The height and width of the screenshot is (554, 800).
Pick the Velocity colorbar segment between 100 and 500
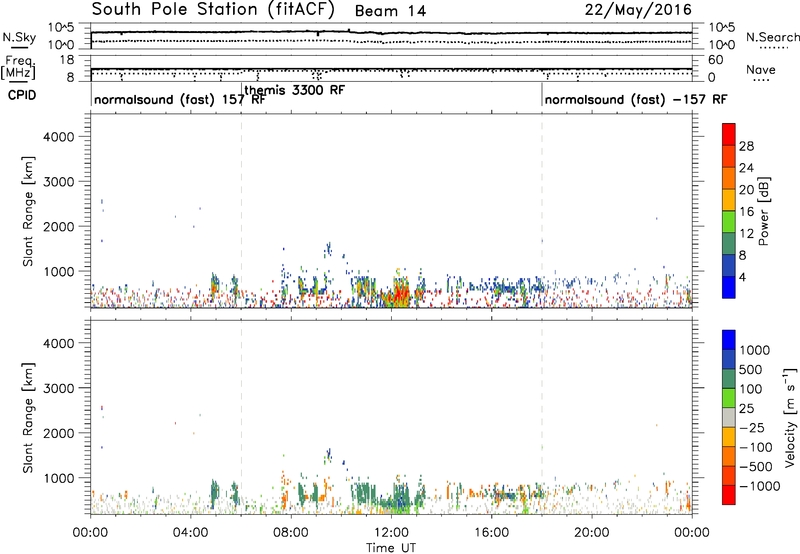pos(729,379)
